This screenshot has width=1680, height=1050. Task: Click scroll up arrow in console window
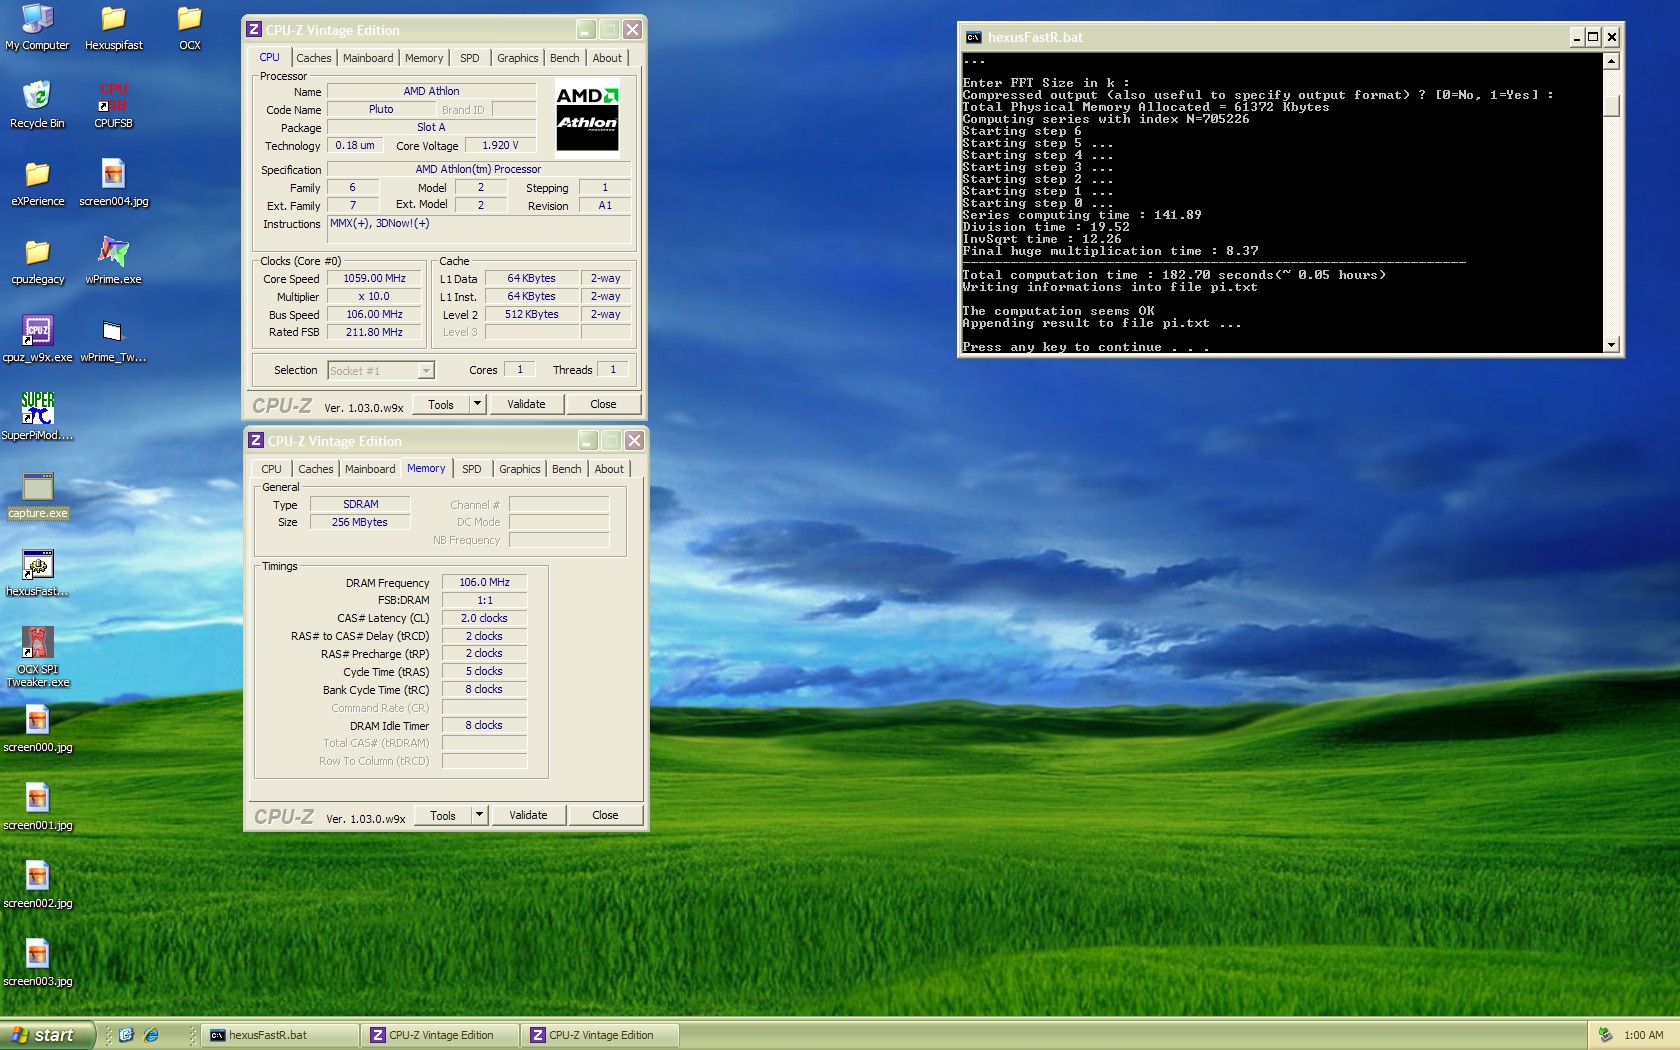(1611, 62)
